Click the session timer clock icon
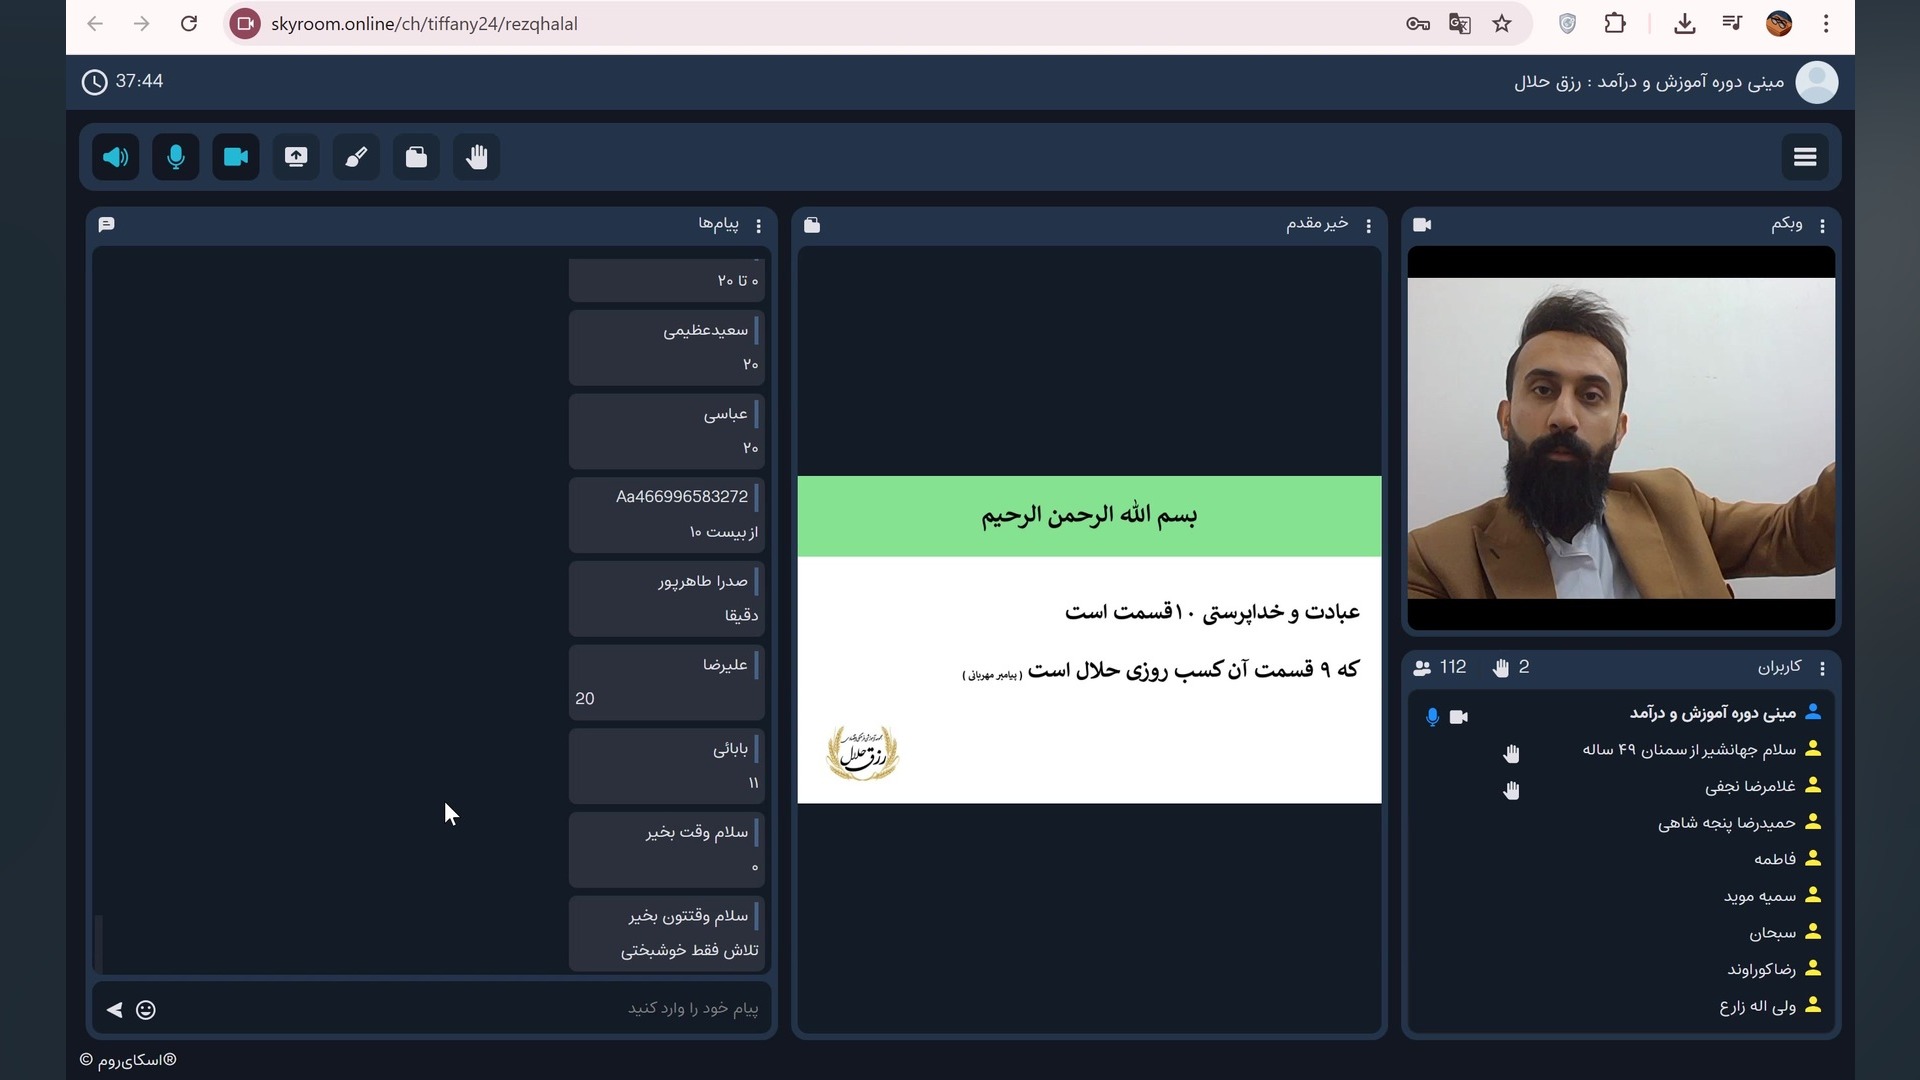Screen dimensions: 1920x1080 (94, 82)
